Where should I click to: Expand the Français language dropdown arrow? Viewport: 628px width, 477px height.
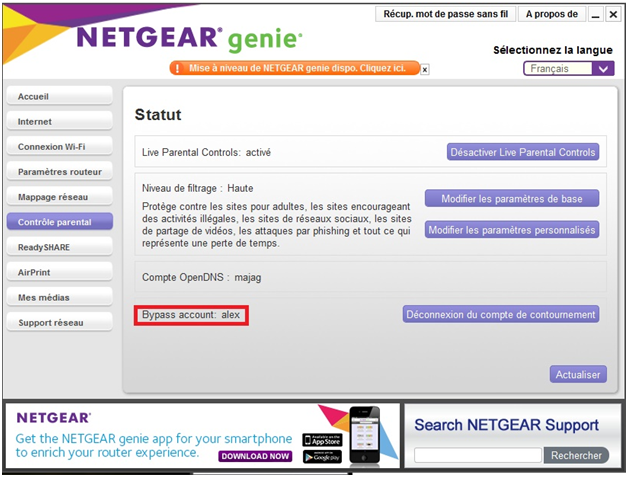tap(603, 69)
